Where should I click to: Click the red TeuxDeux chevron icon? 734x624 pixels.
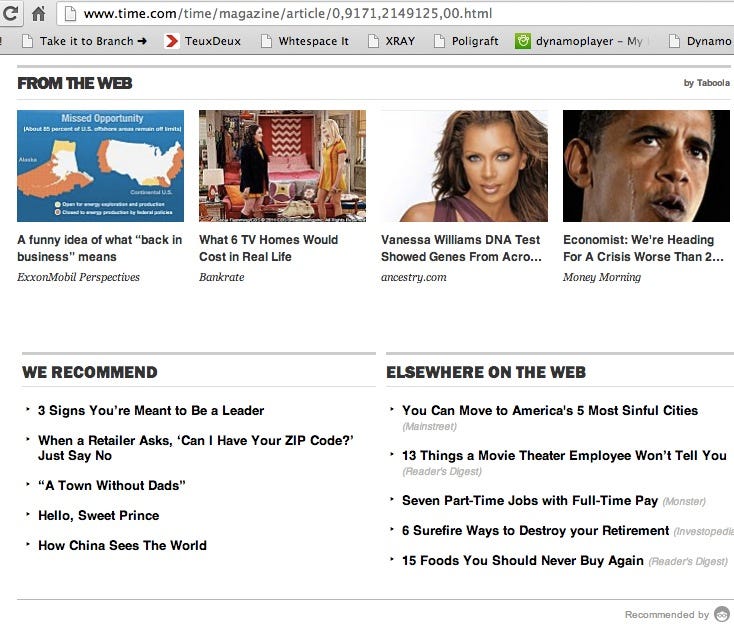pyautogui.click(x=172, y=41)
